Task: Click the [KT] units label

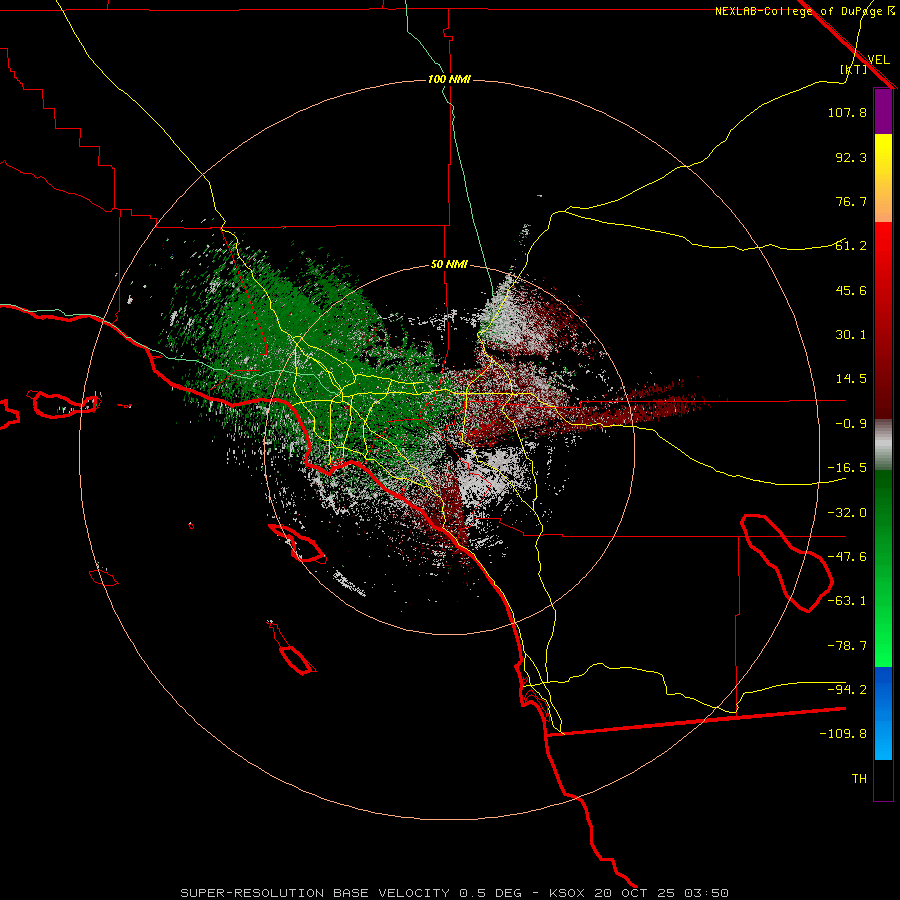Action: [854, 69]
